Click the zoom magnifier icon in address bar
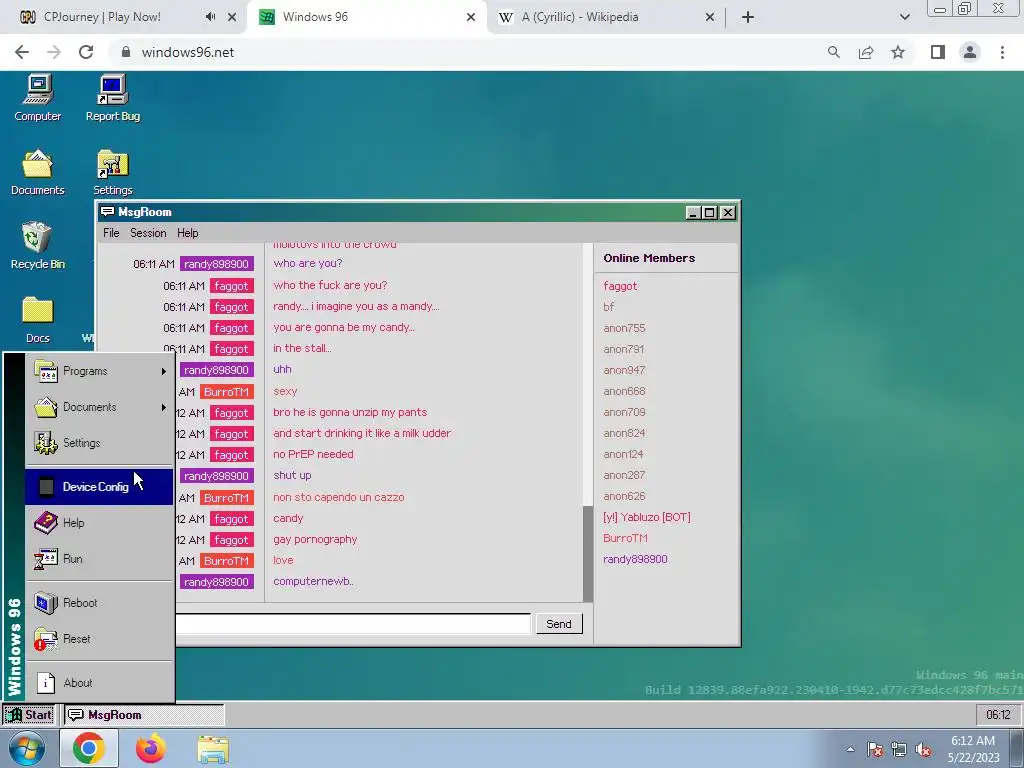The width and height of the screenshot is (1024, 768). [x=834, y=52]
